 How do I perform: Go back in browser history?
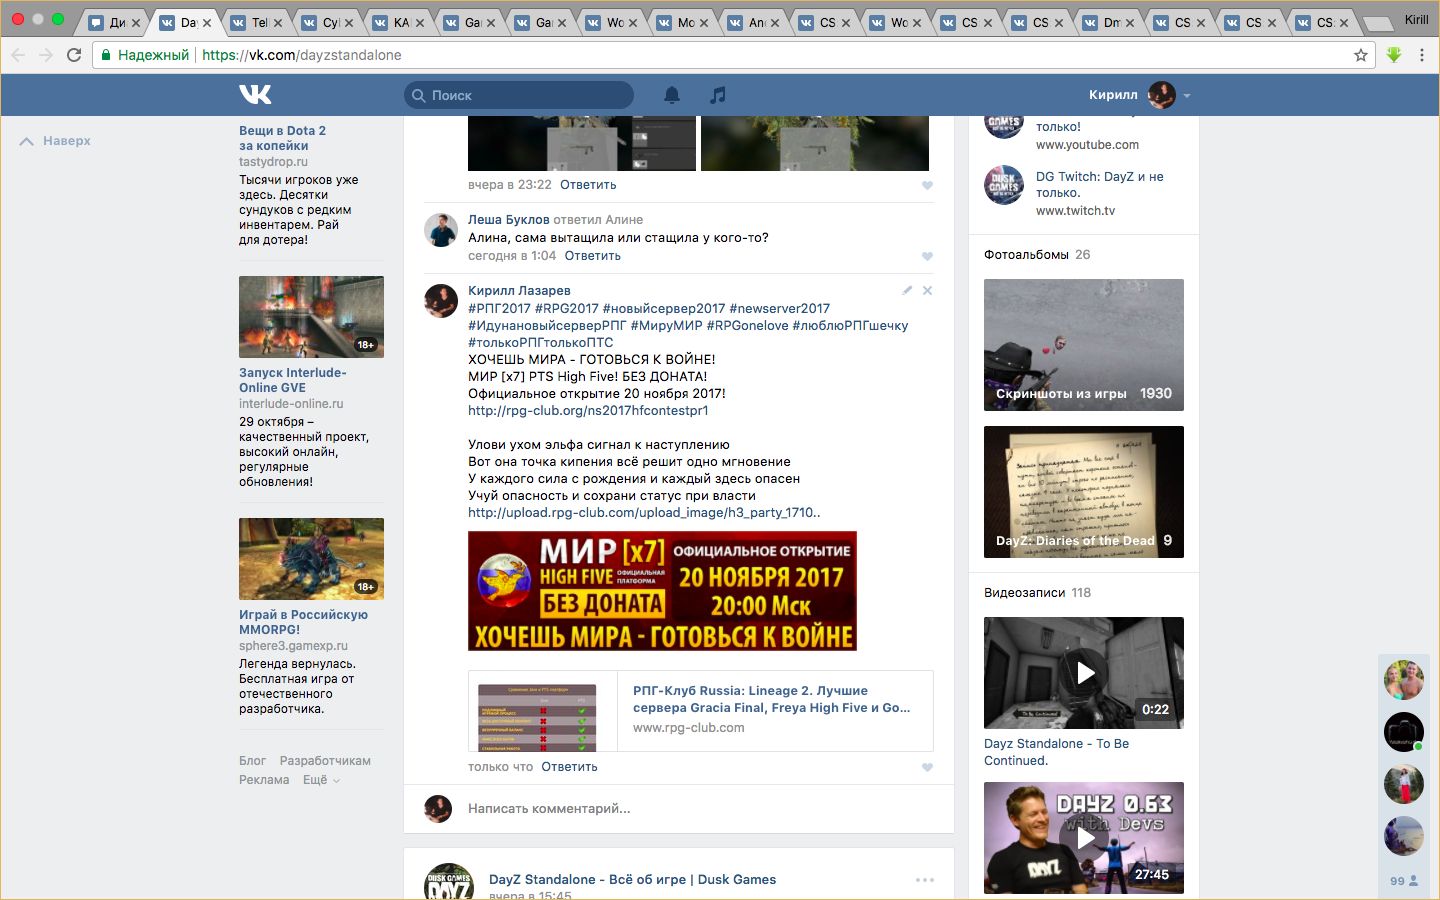18,55
